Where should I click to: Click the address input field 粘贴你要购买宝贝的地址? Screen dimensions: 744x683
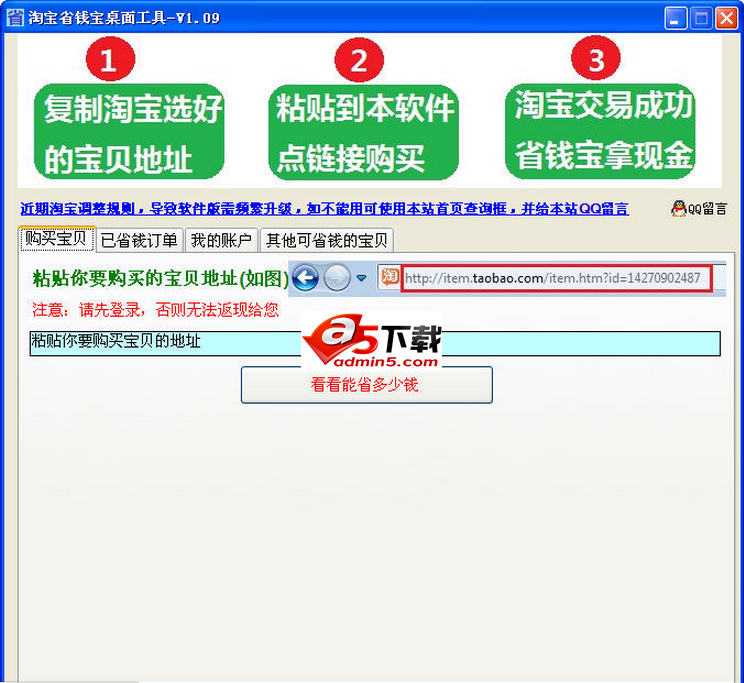coord(375,343)
